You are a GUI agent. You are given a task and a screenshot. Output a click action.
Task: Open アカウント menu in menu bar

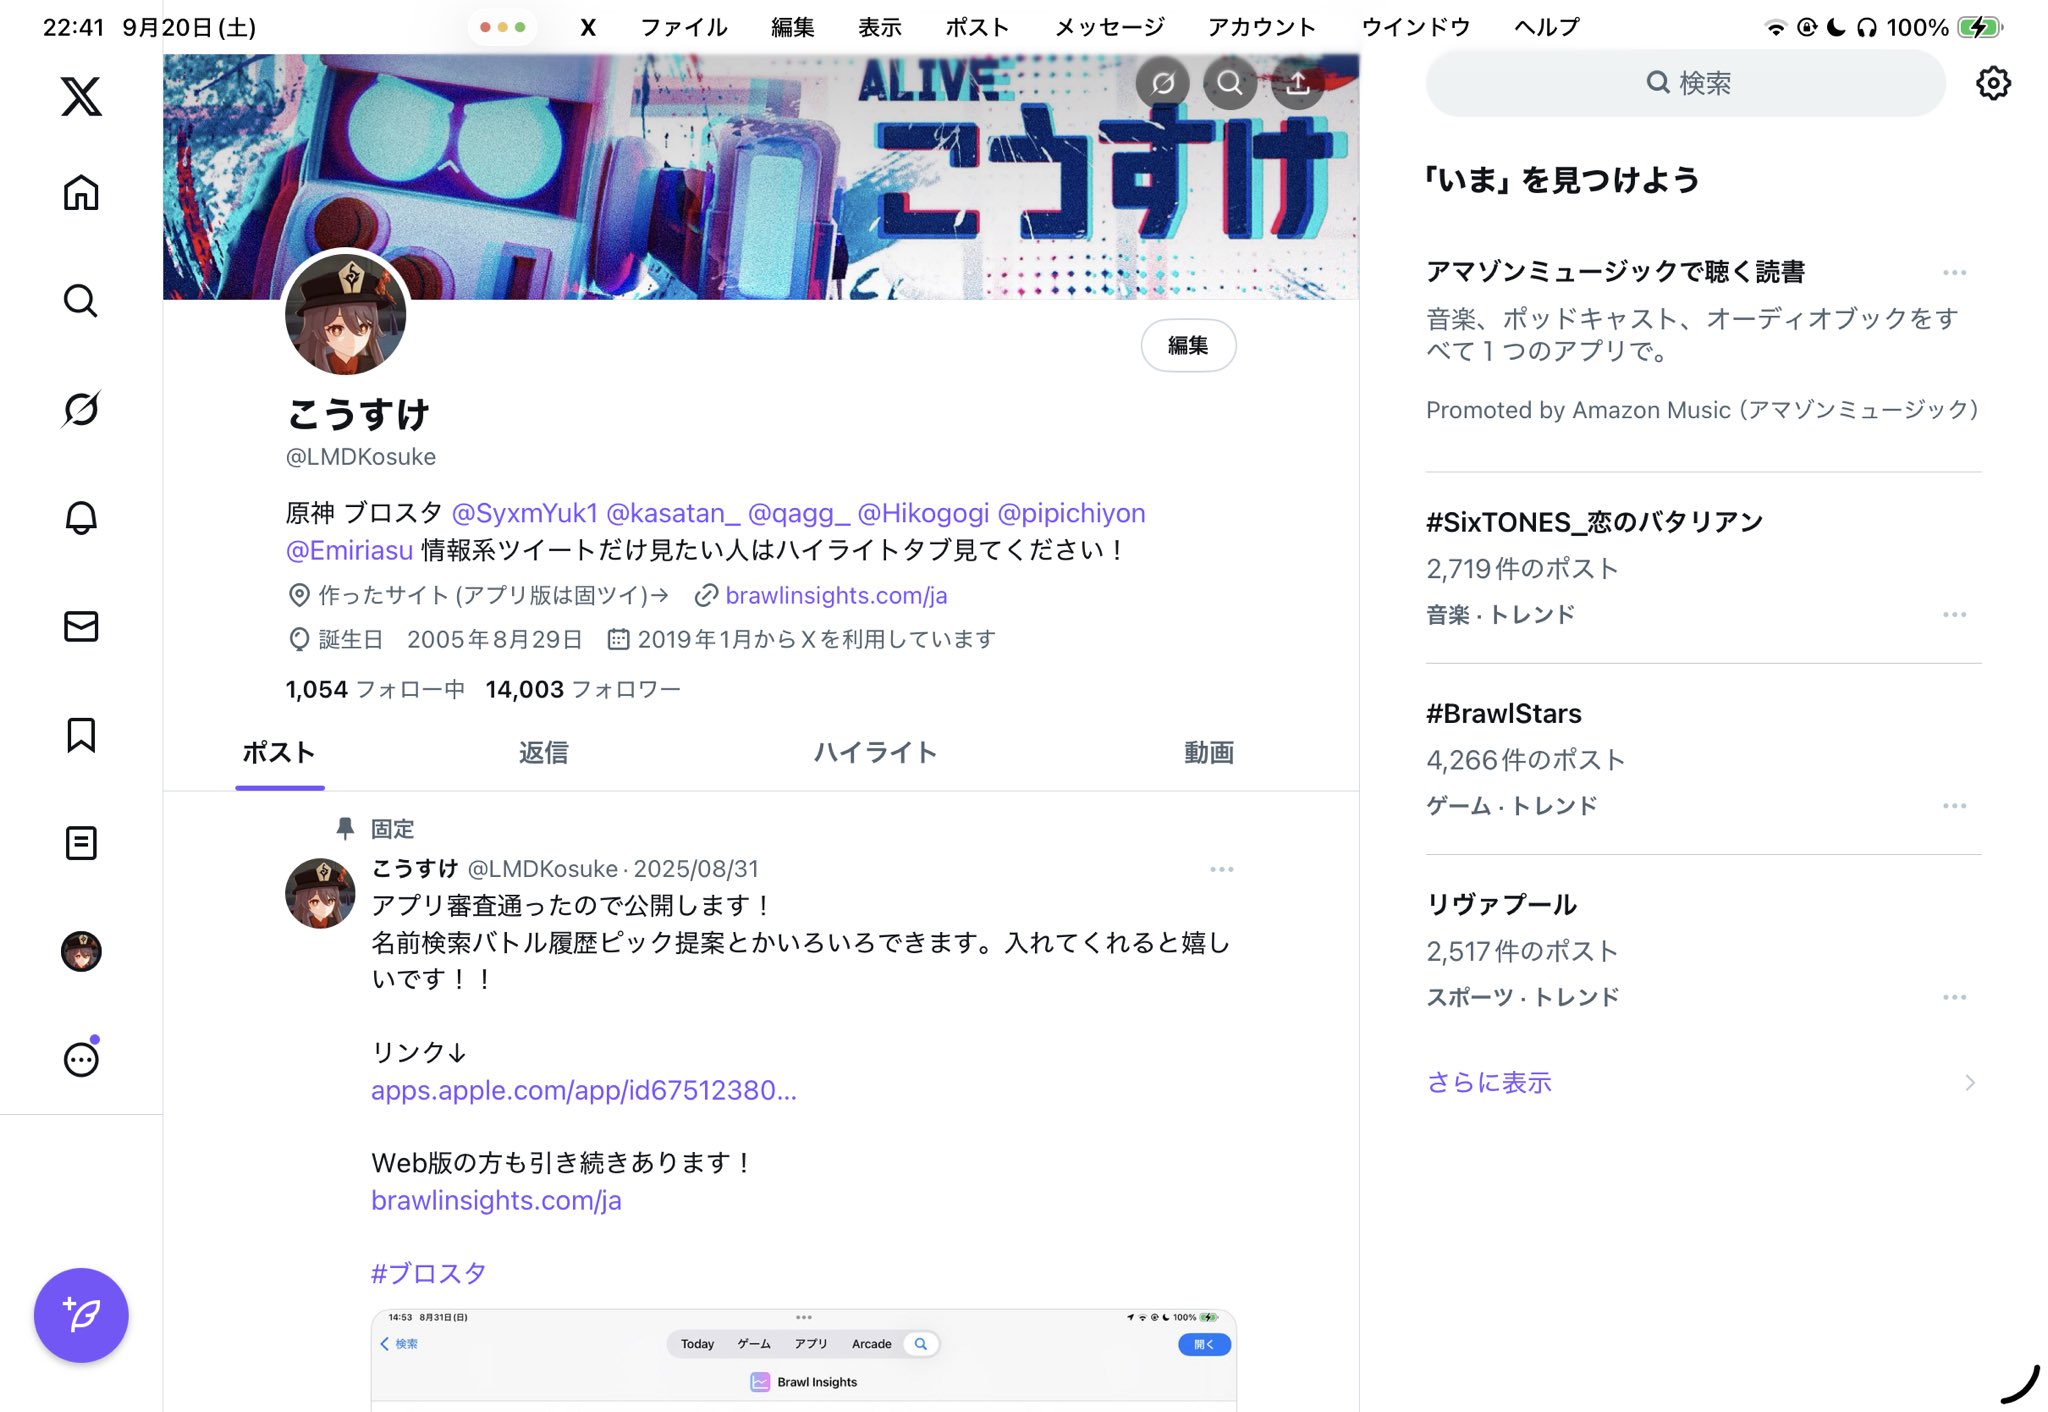(1261, 27)
